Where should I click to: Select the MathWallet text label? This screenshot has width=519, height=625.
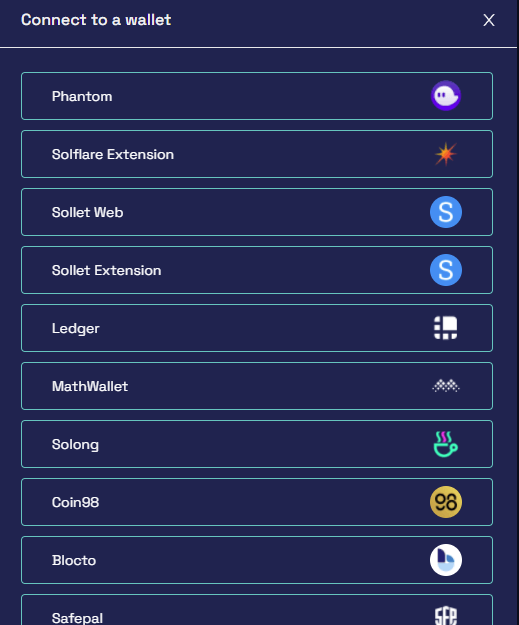pos(90,386)
